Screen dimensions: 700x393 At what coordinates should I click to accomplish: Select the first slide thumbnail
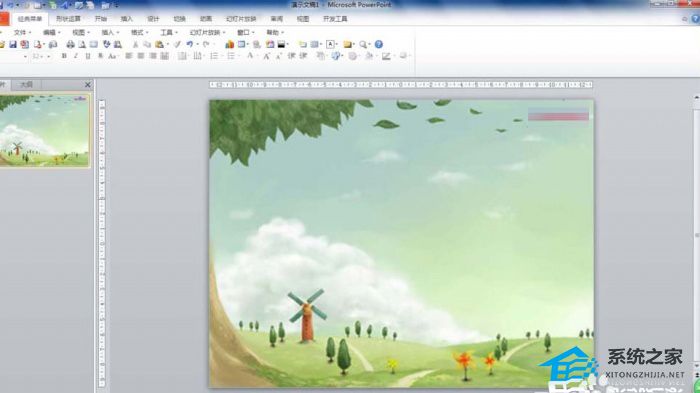(x=44, y=130)
